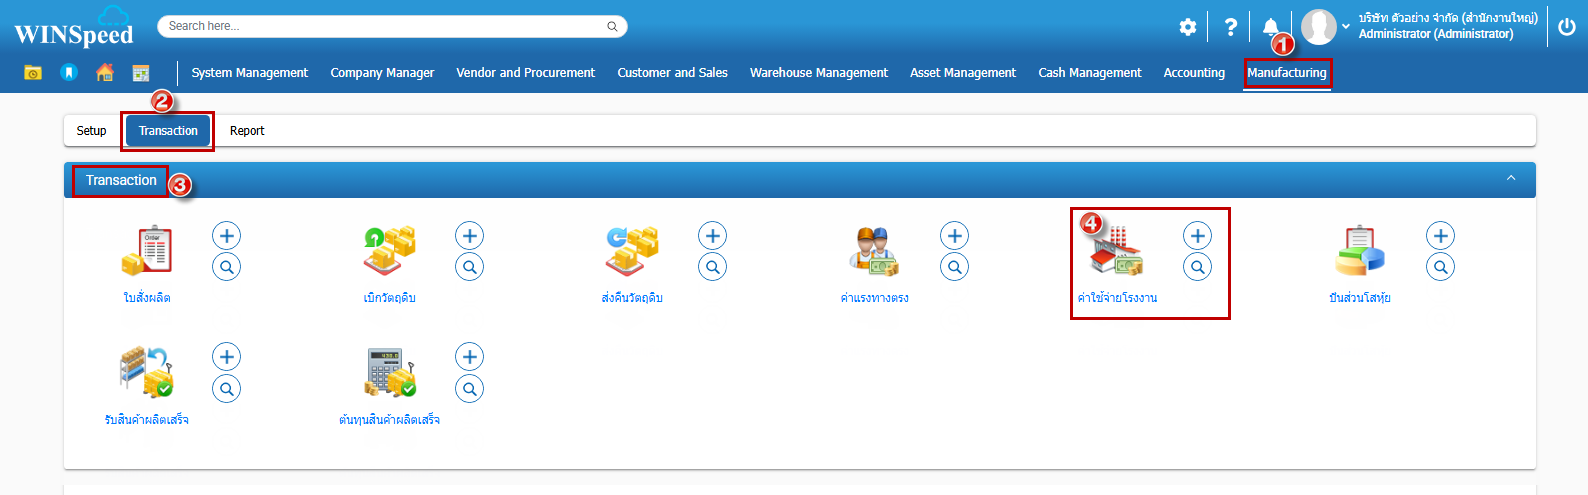Switch to the Setup tab

point(91,131)
